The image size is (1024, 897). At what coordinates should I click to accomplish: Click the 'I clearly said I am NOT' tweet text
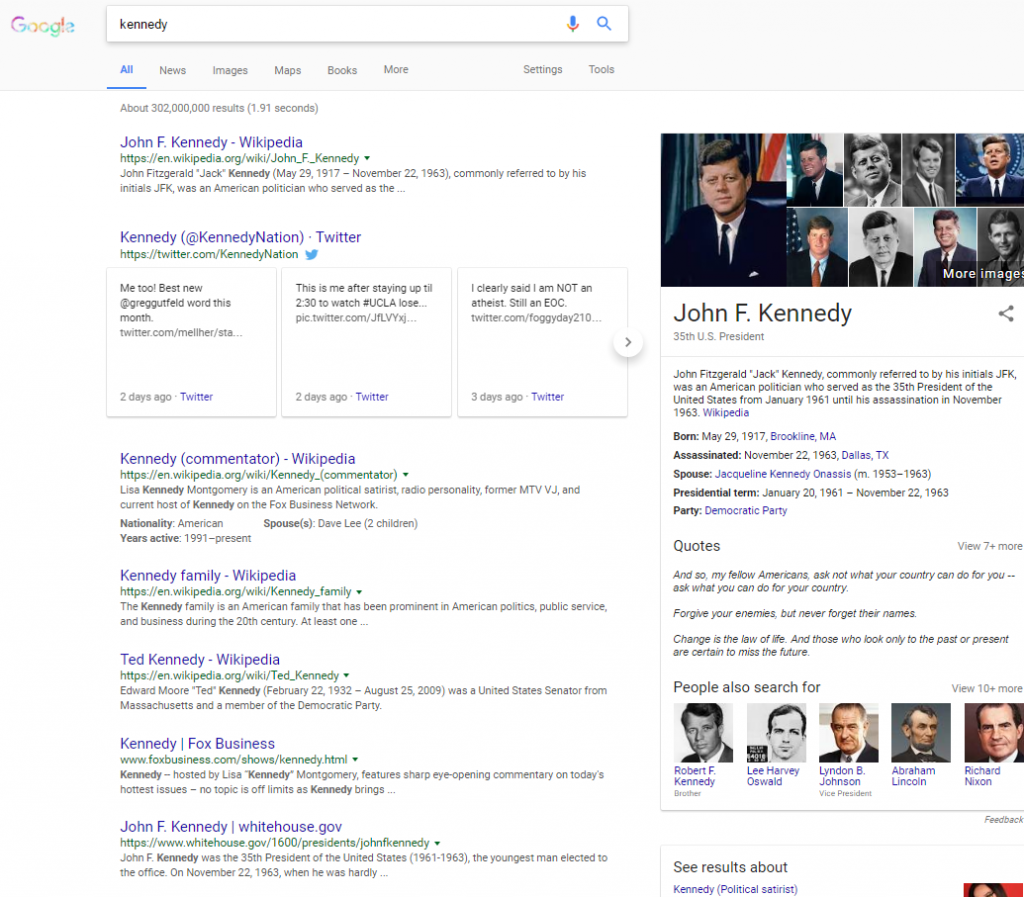pos(536,303)
